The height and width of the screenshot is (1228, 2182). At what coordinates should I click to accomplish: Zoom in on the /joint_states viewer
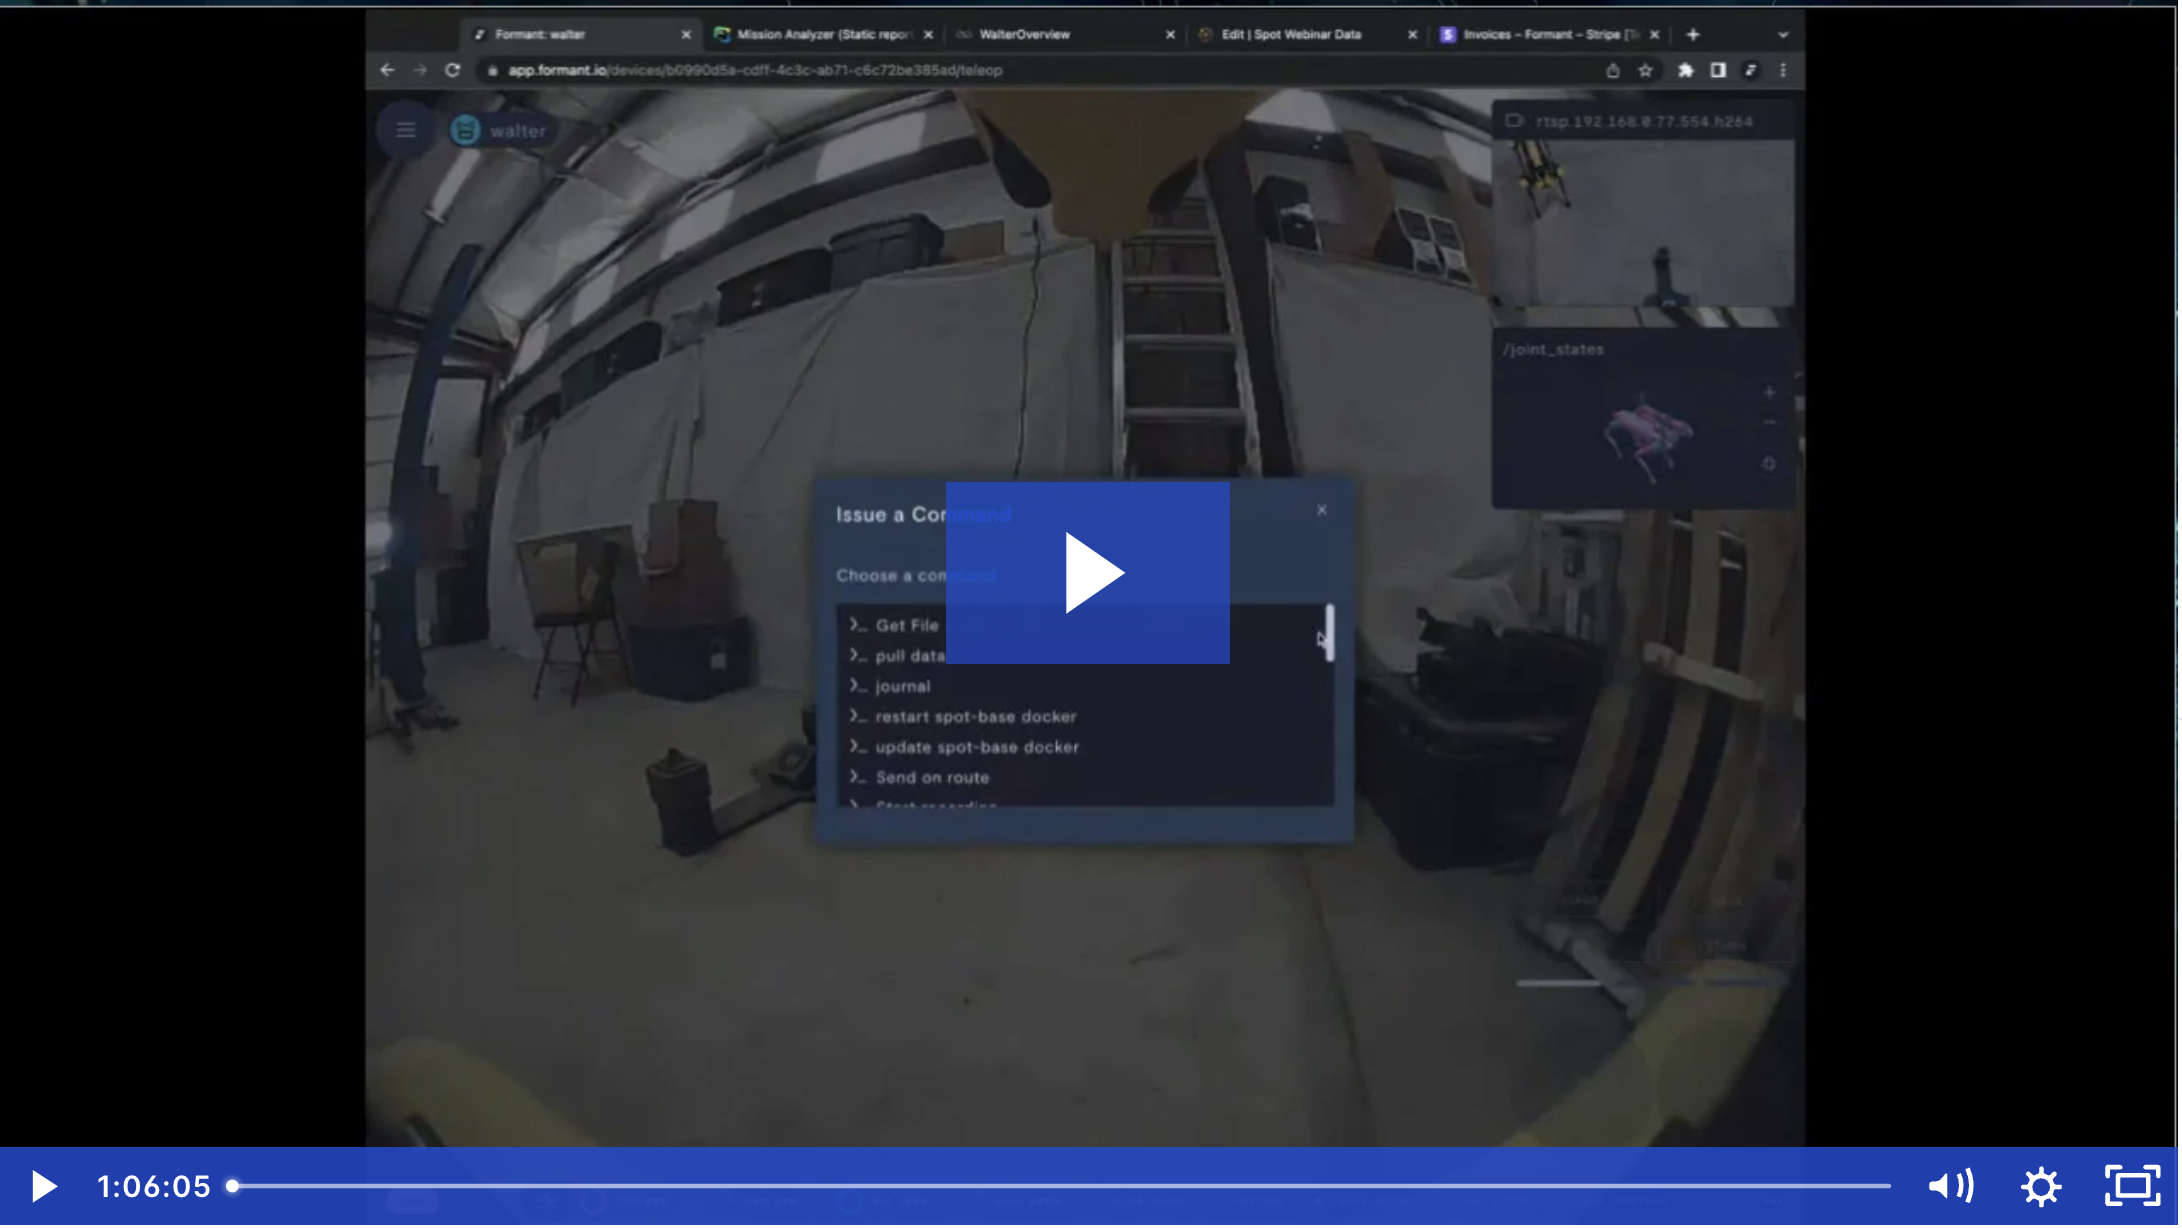point(1769,392)
